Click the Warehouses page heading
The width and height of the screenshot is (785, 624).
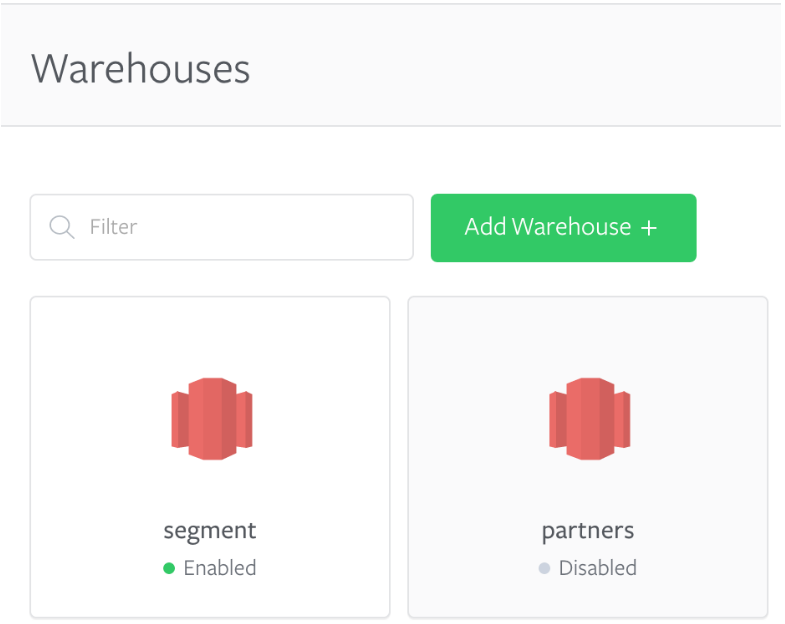(141, 69)
